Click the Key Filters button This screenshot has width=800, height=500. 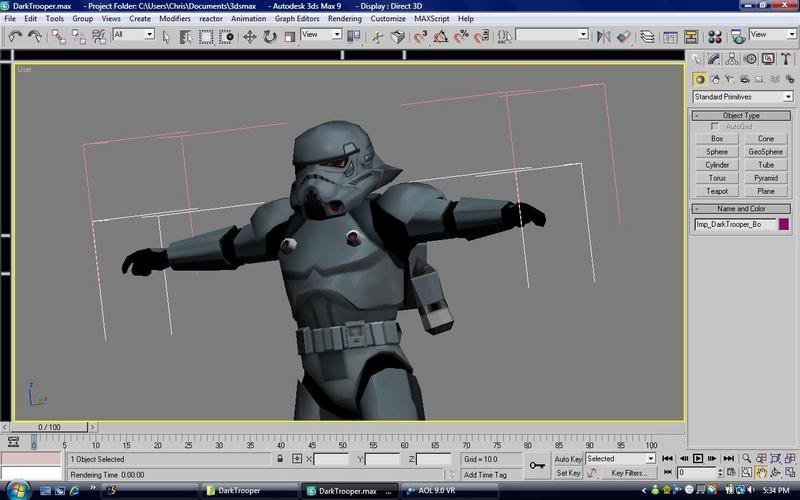pyautogui.click(x=628, y=472)
